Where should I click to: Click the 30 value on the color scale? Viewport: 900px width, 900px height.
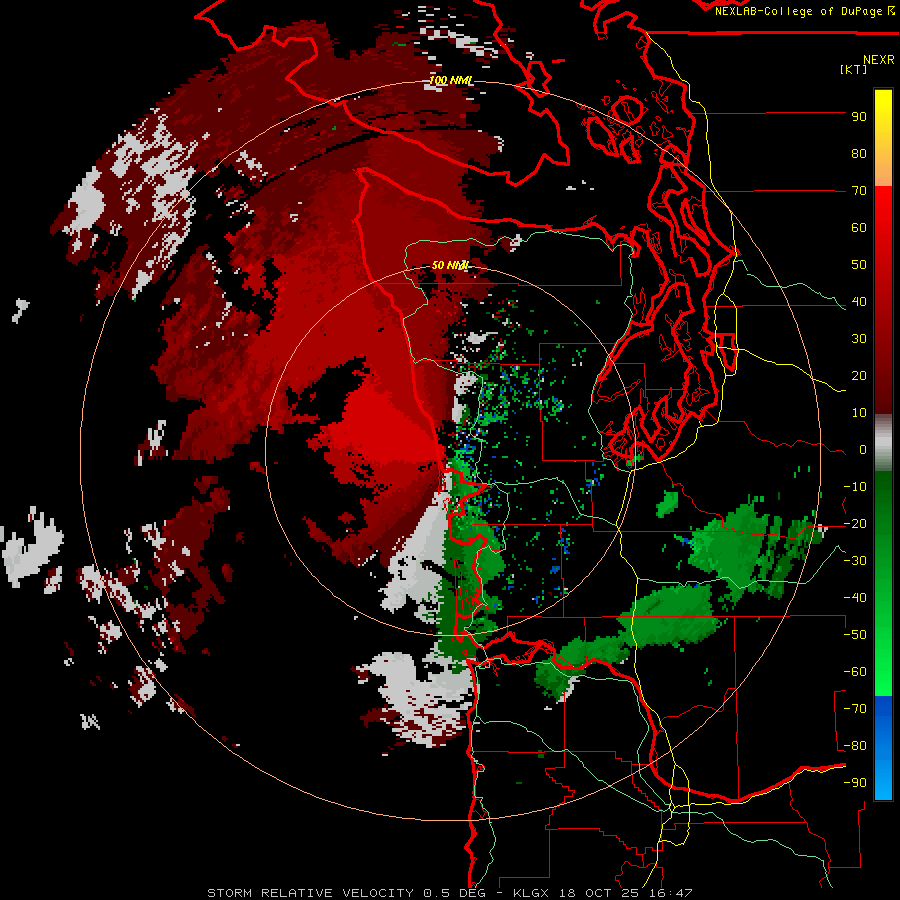point(859,339)
